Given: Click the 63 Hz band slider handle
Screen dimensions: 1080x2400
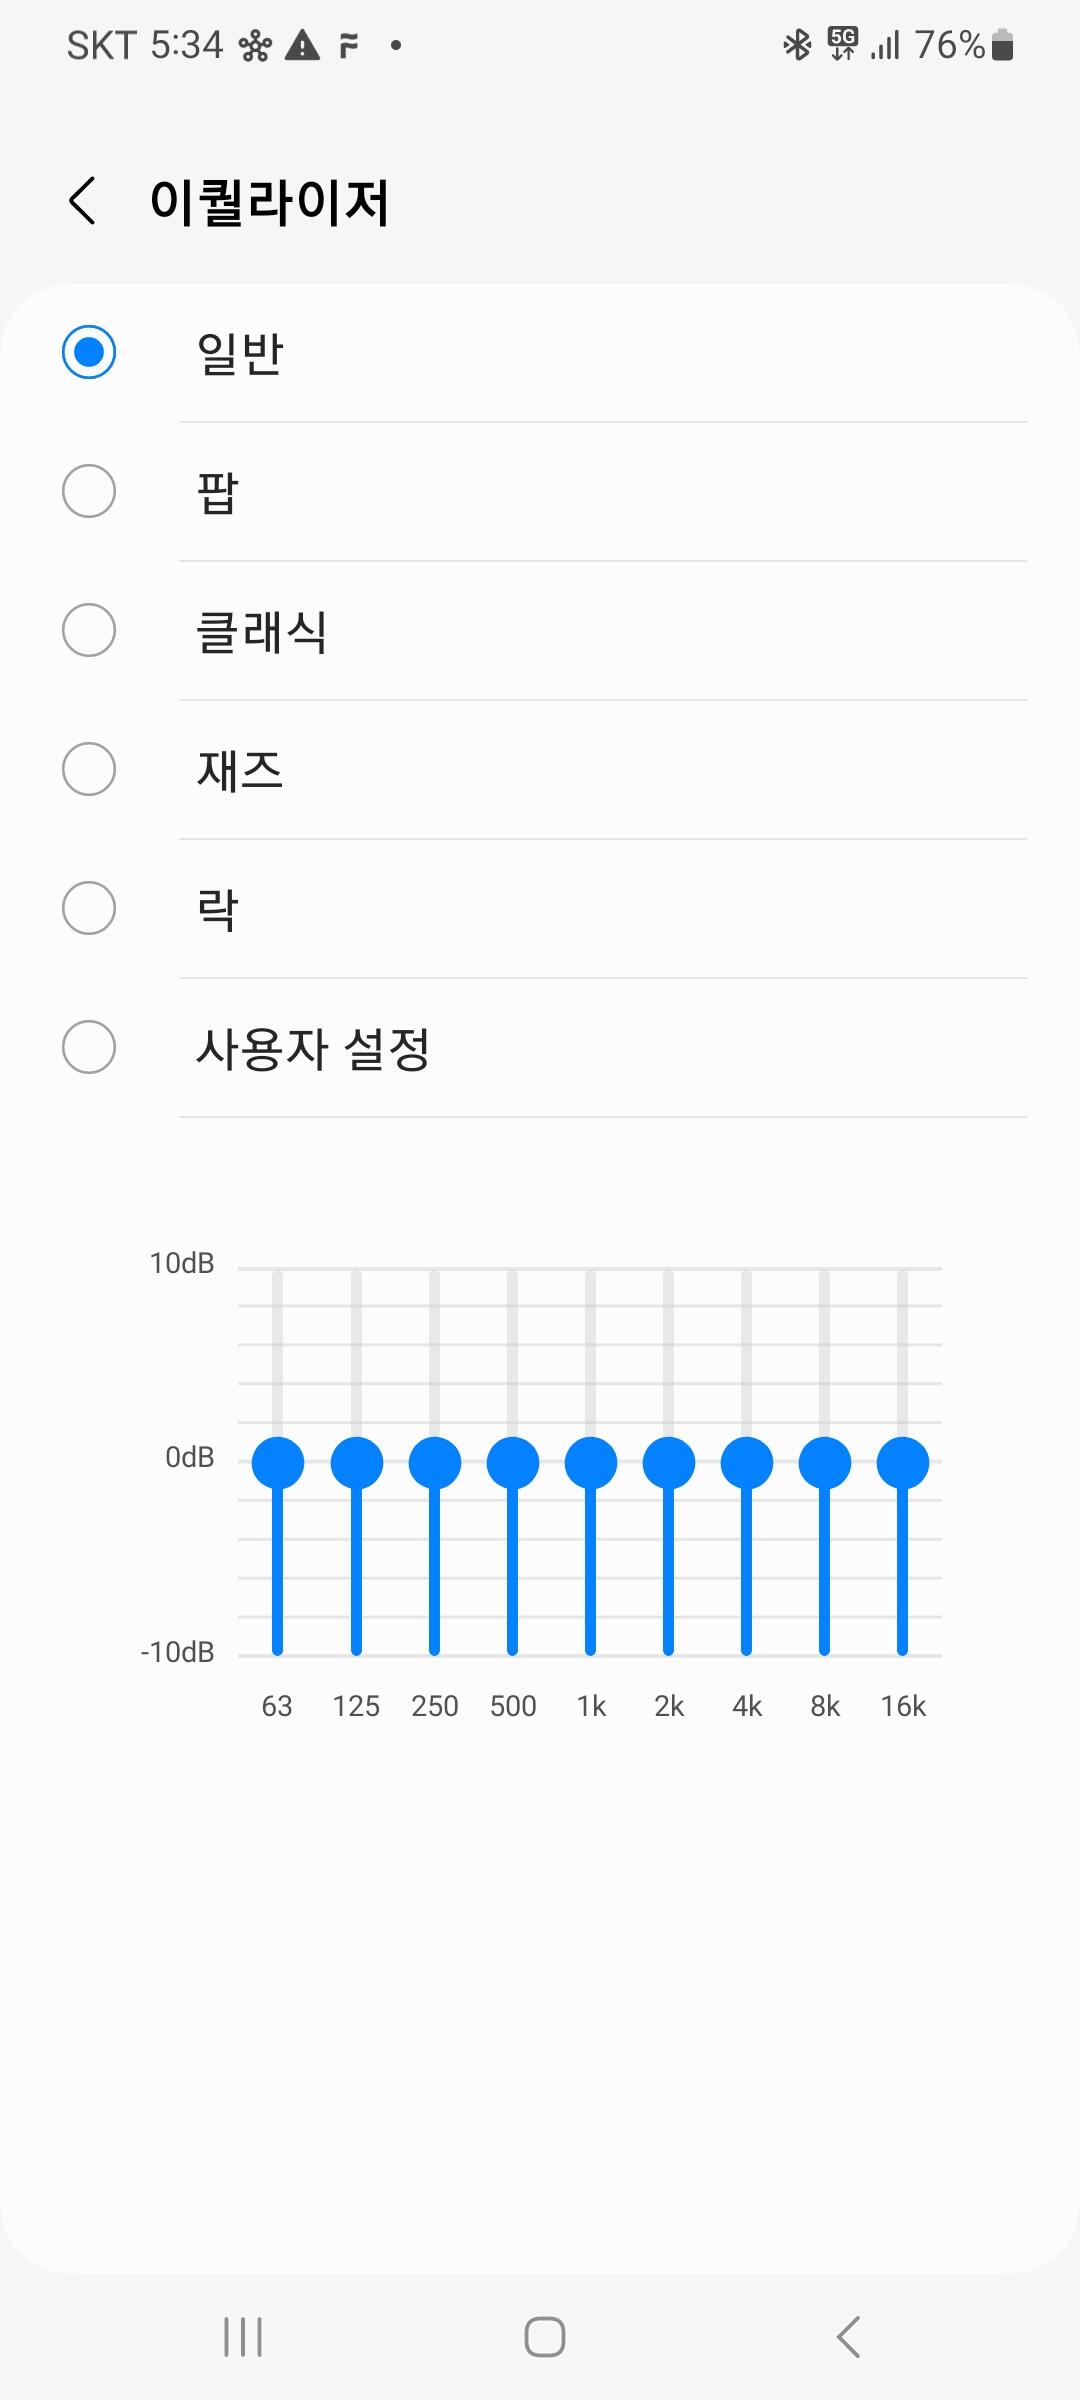Looking at the screenshot, I should coord(278,1463).
